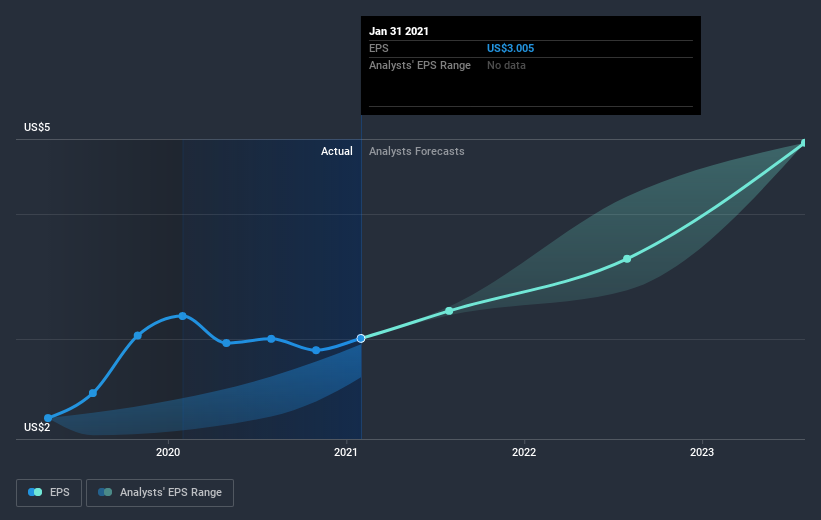Click the final 2023 forecast point at US$5
This screenshot has height=520, width=821.
pos(804,143)
